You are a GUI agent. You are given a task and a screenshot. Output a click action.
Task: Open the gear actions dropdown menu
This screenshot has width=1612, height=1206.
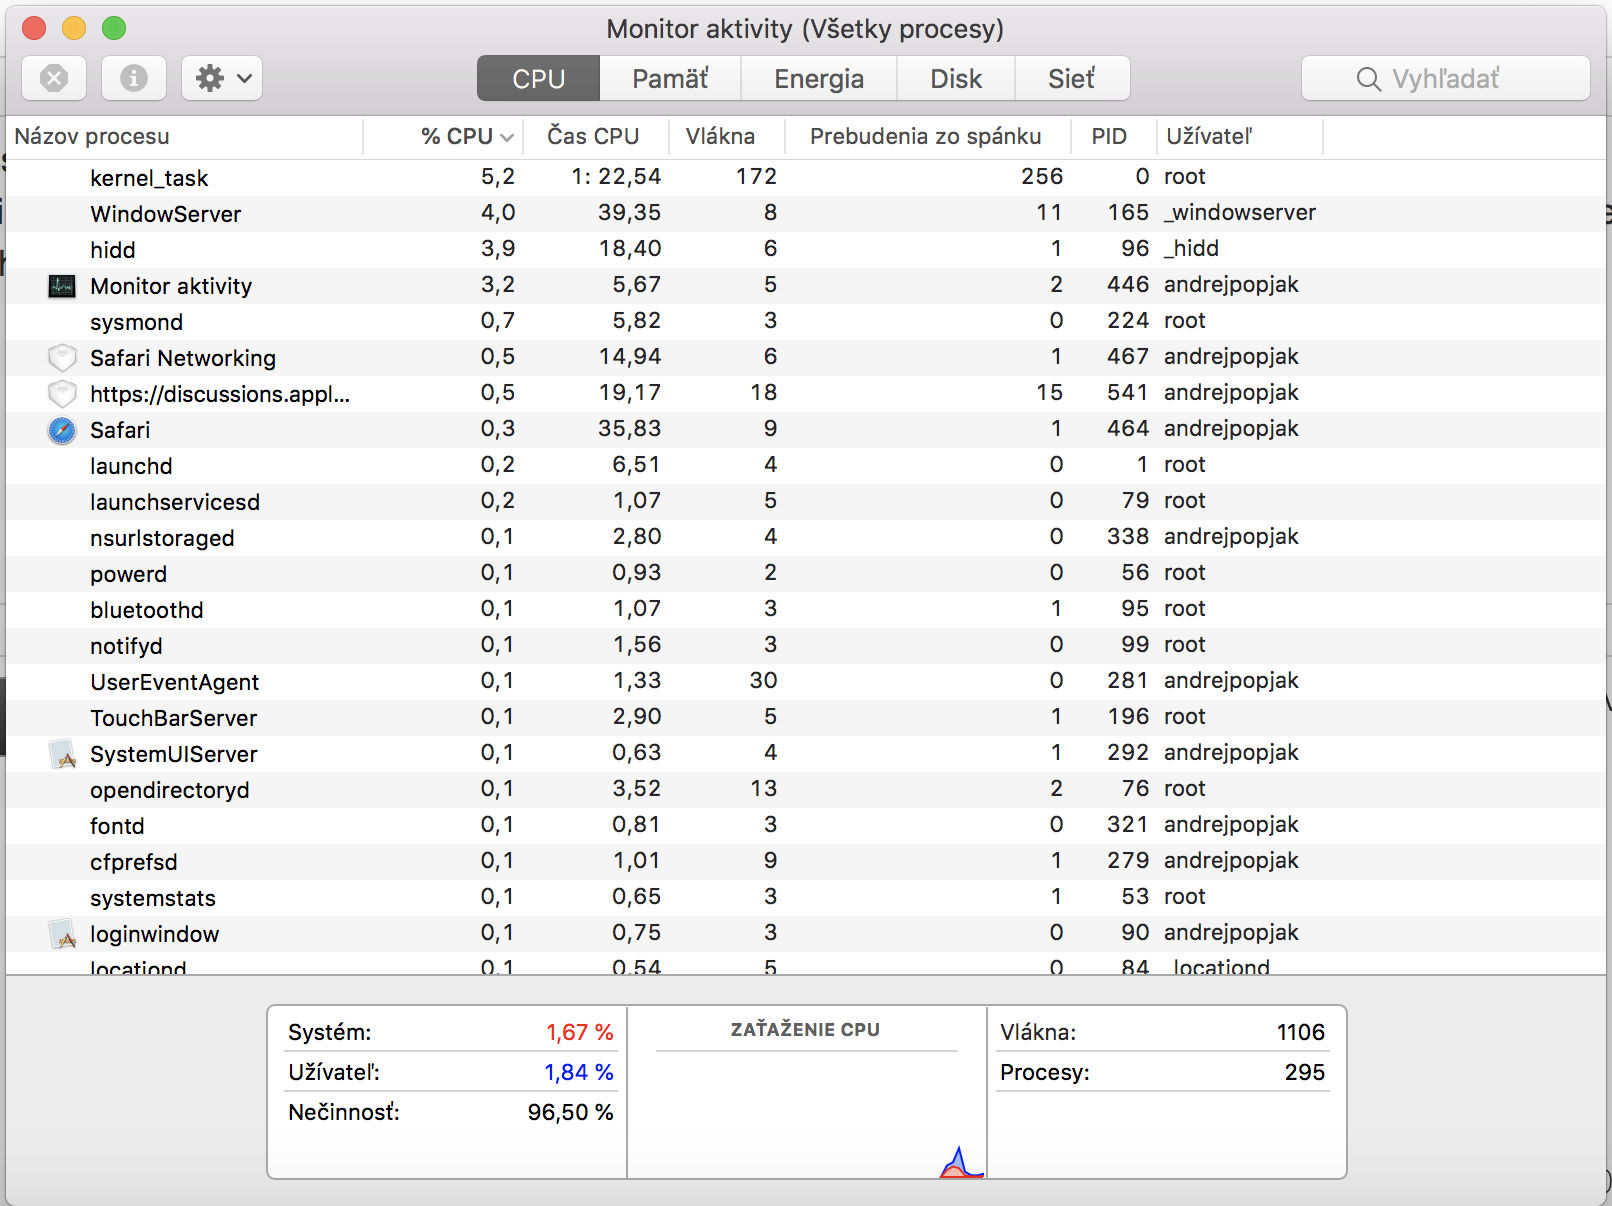(222, 78)
